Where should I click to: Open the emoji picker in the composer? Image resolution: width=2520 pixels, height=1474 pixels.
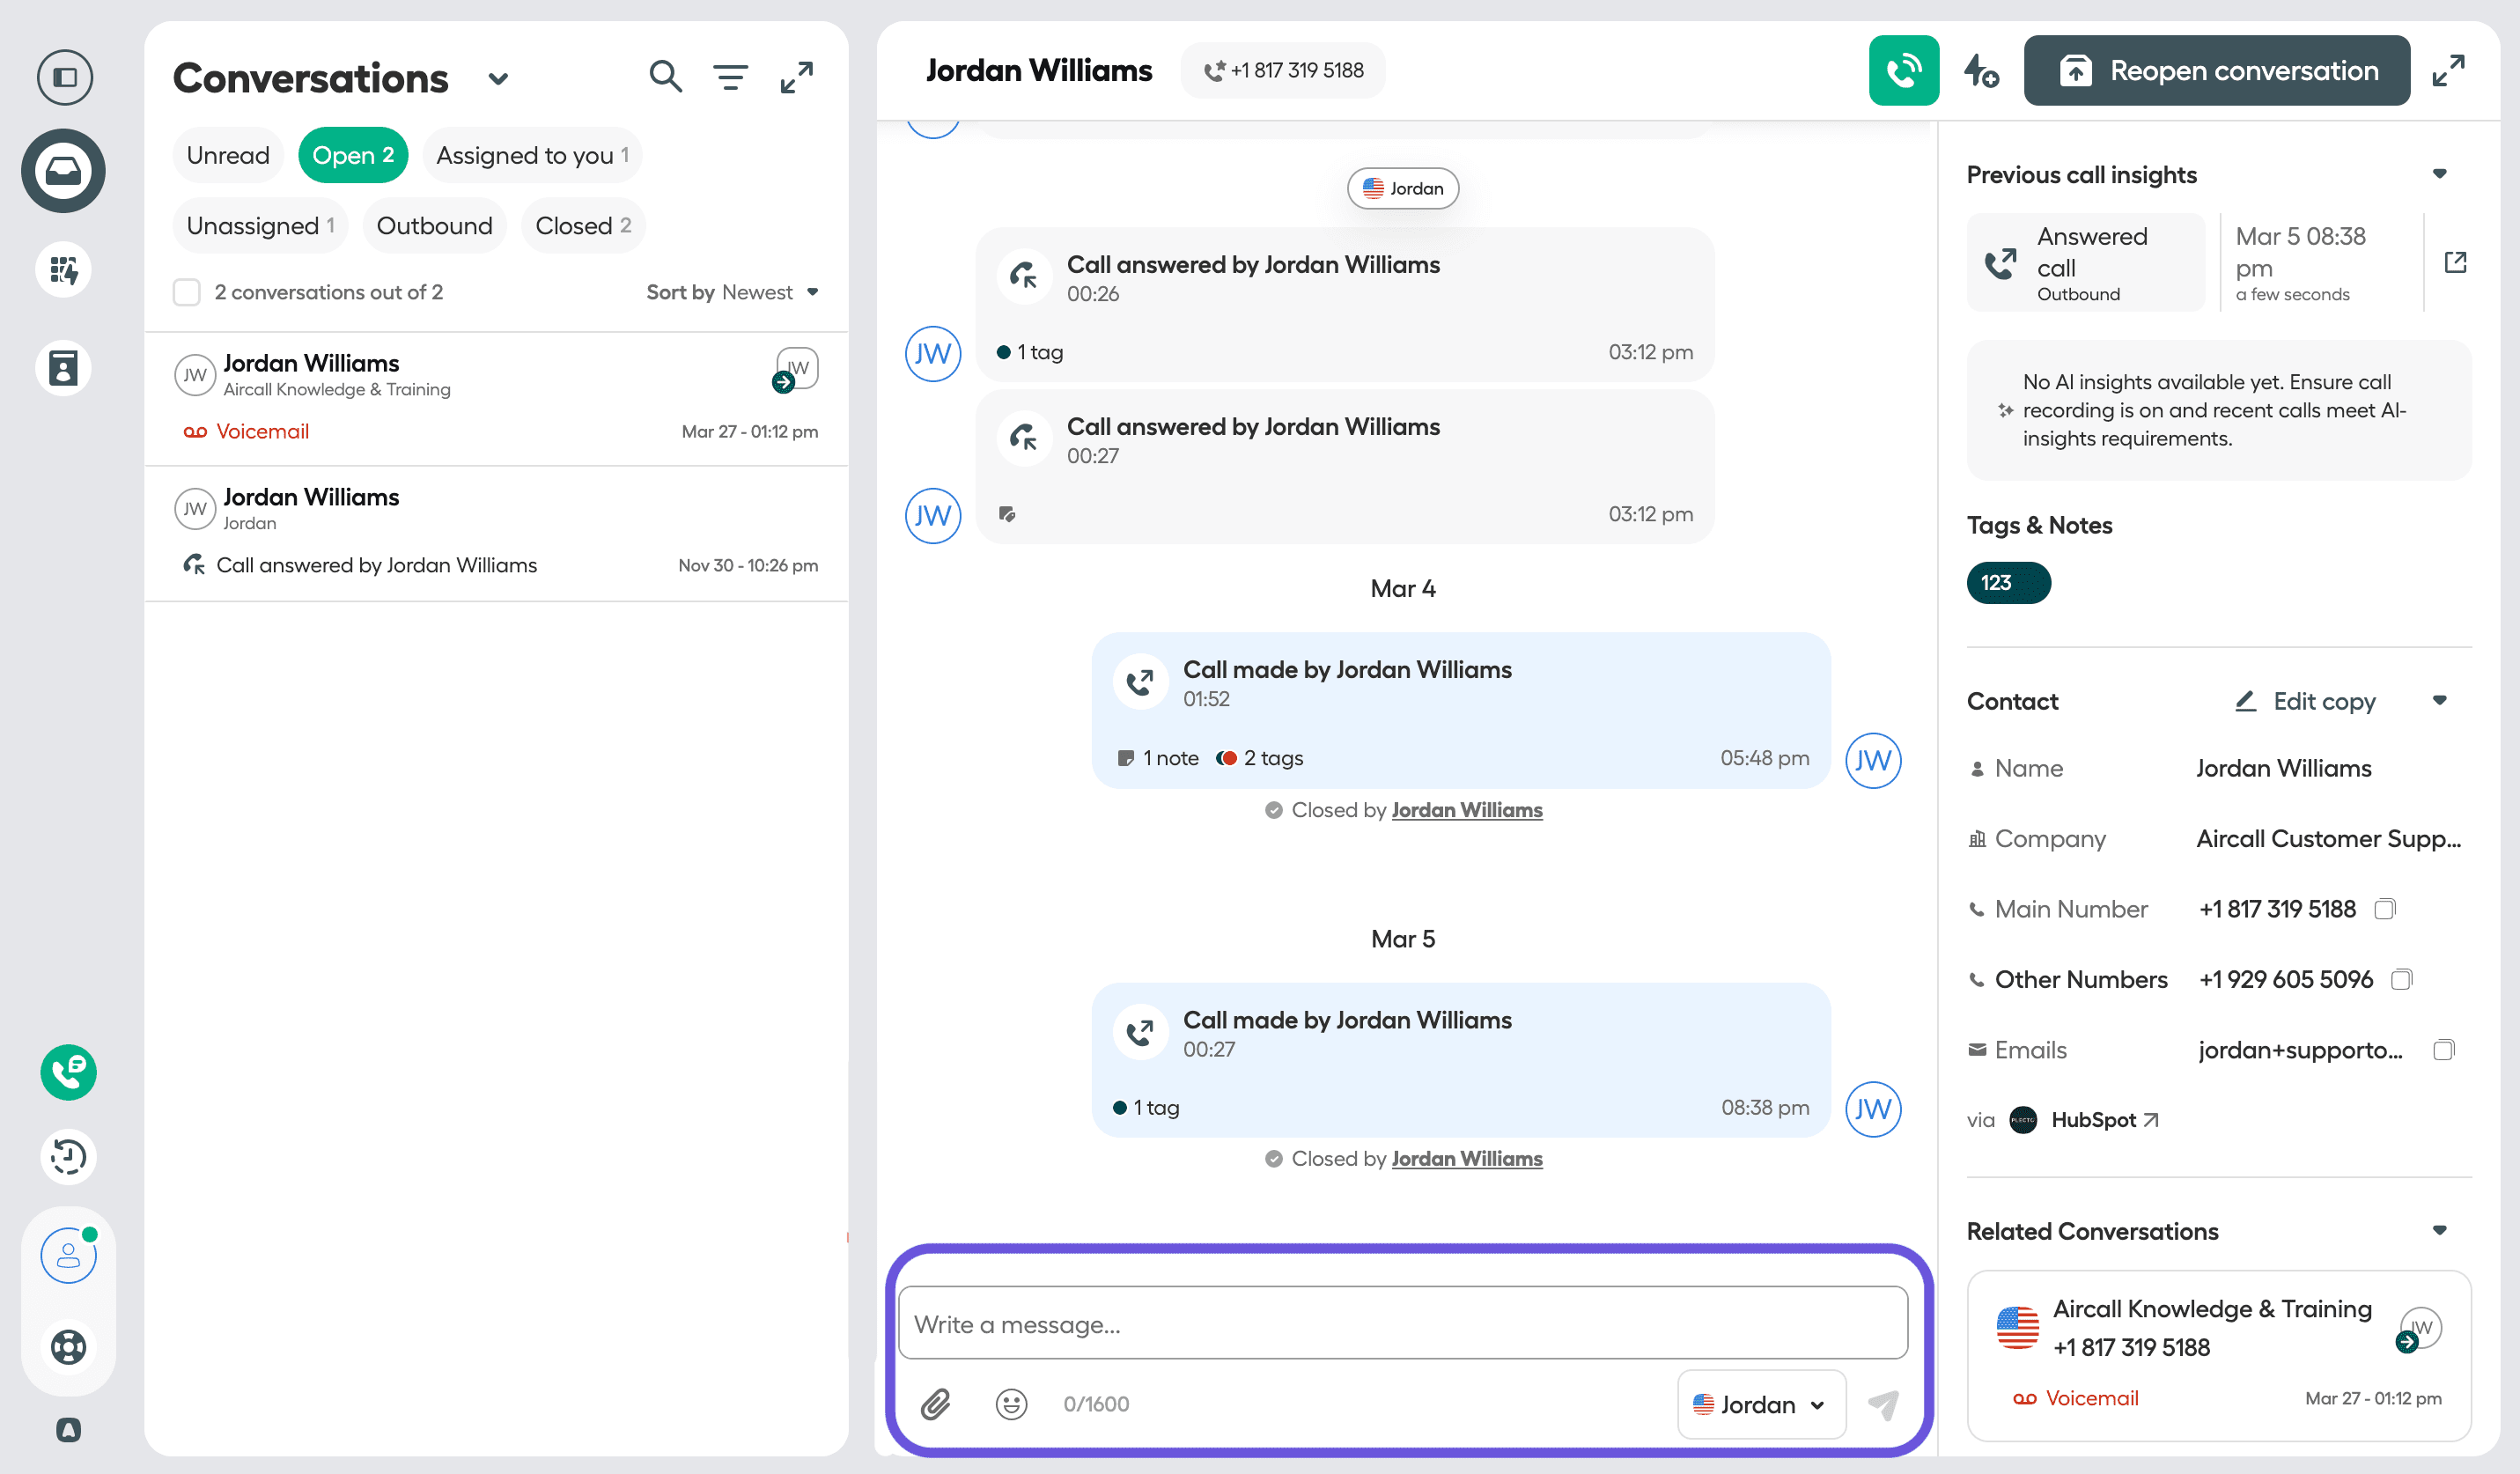point(1011,1404)
